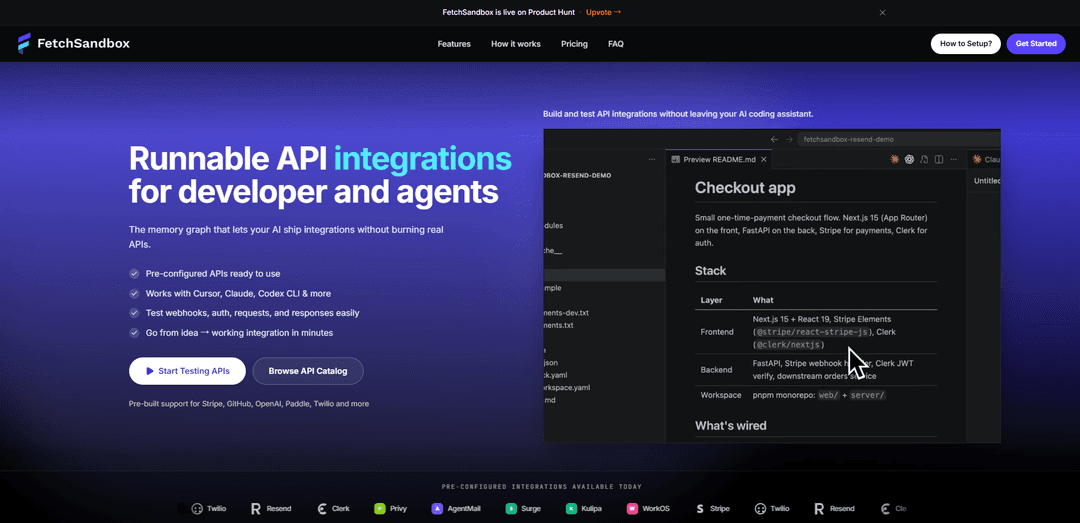Dismiss the Product Hunt announcement banner
The width and height of the screenshot is (1080, 523).
tap(882, 12)
